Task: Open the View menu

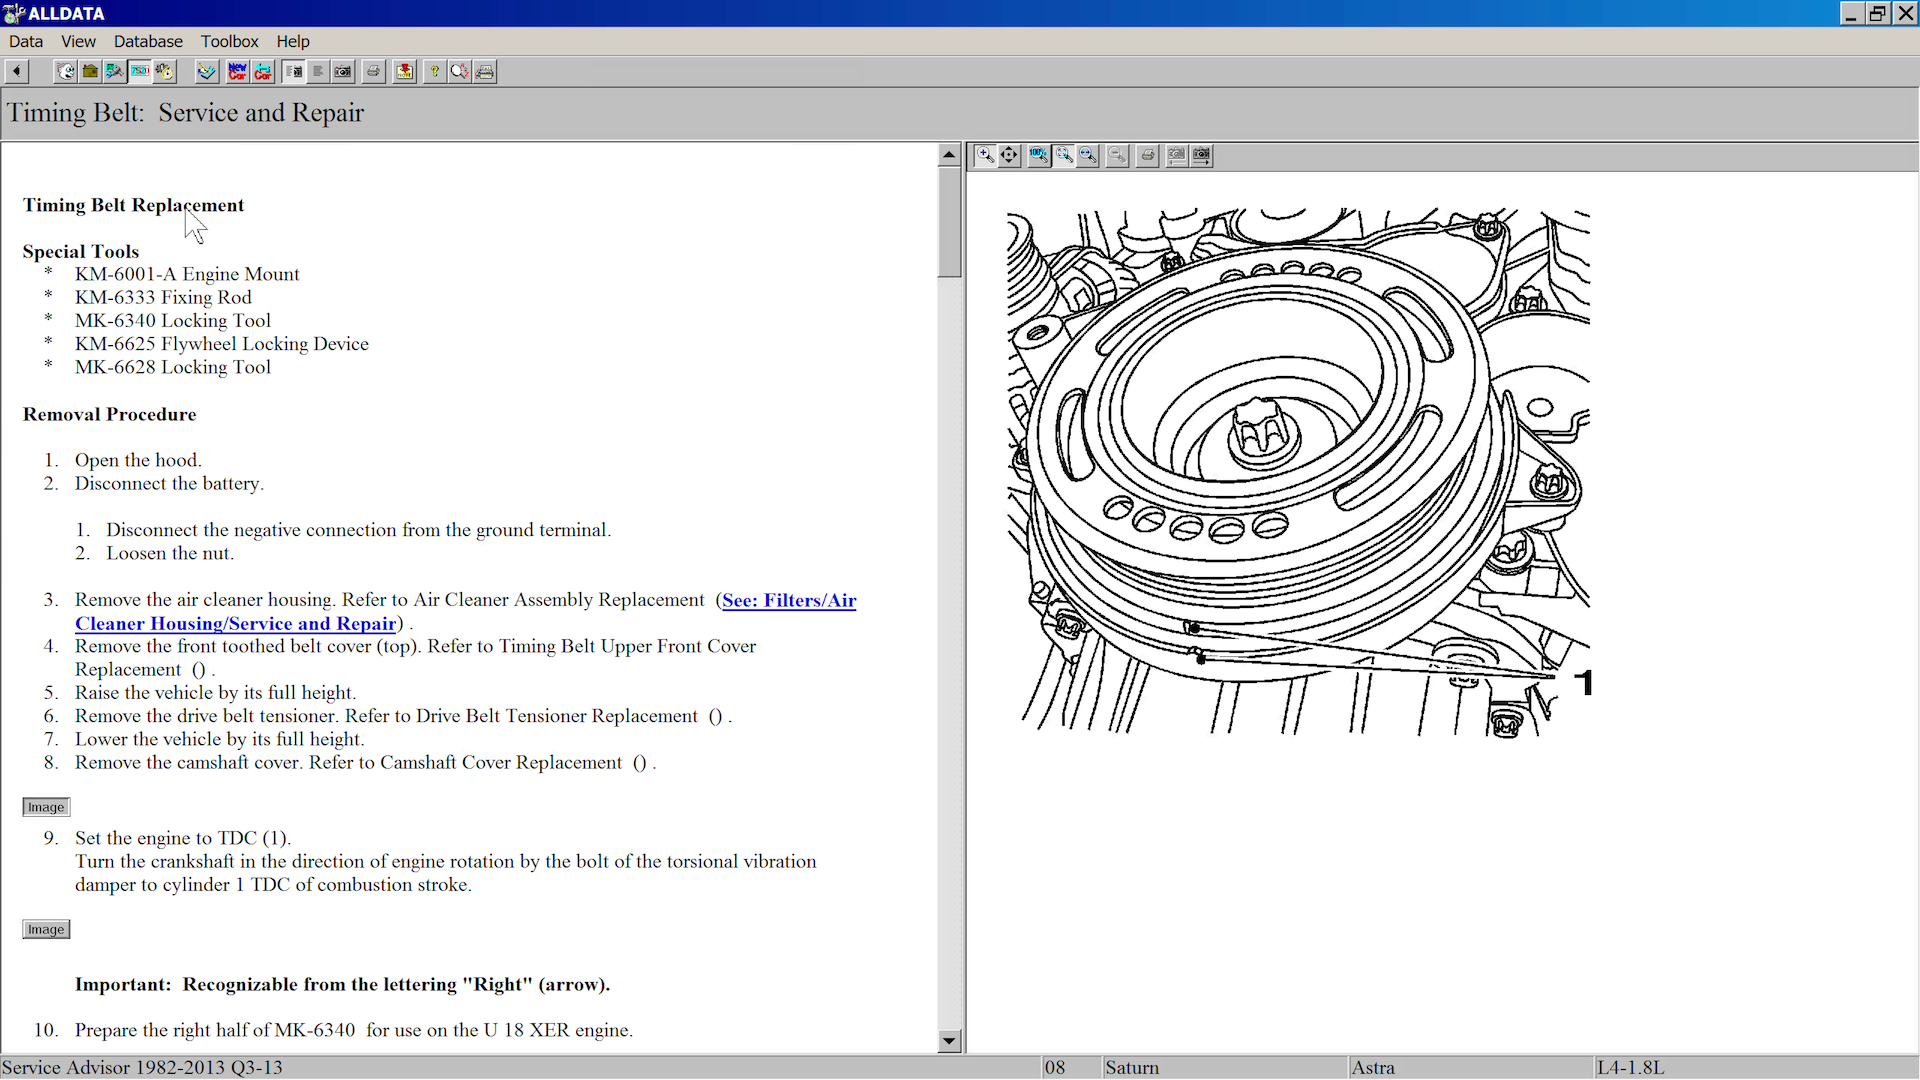Action: pos(78,41)
